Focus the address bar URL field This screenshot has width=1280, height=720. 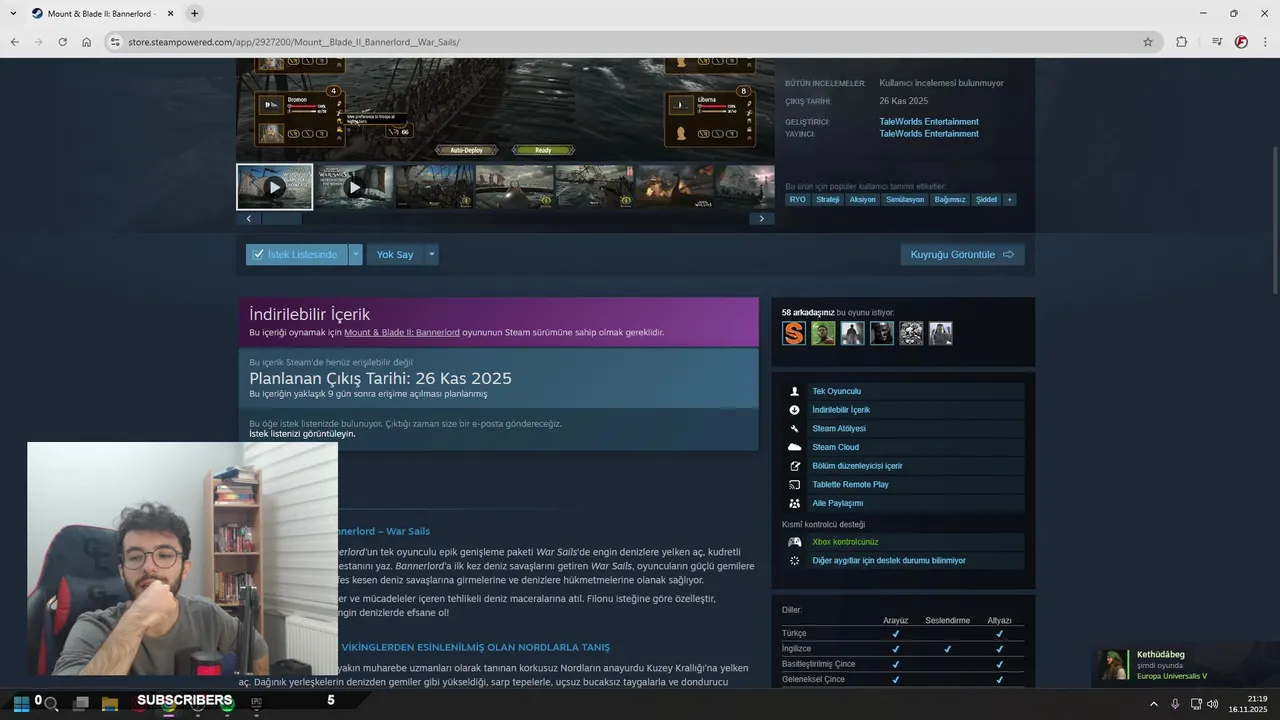click(630, 42)
